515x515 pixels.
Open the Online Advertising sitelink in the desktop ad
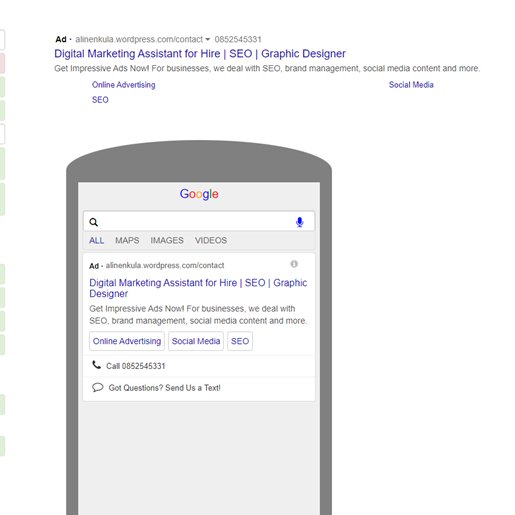click(123, 85)
